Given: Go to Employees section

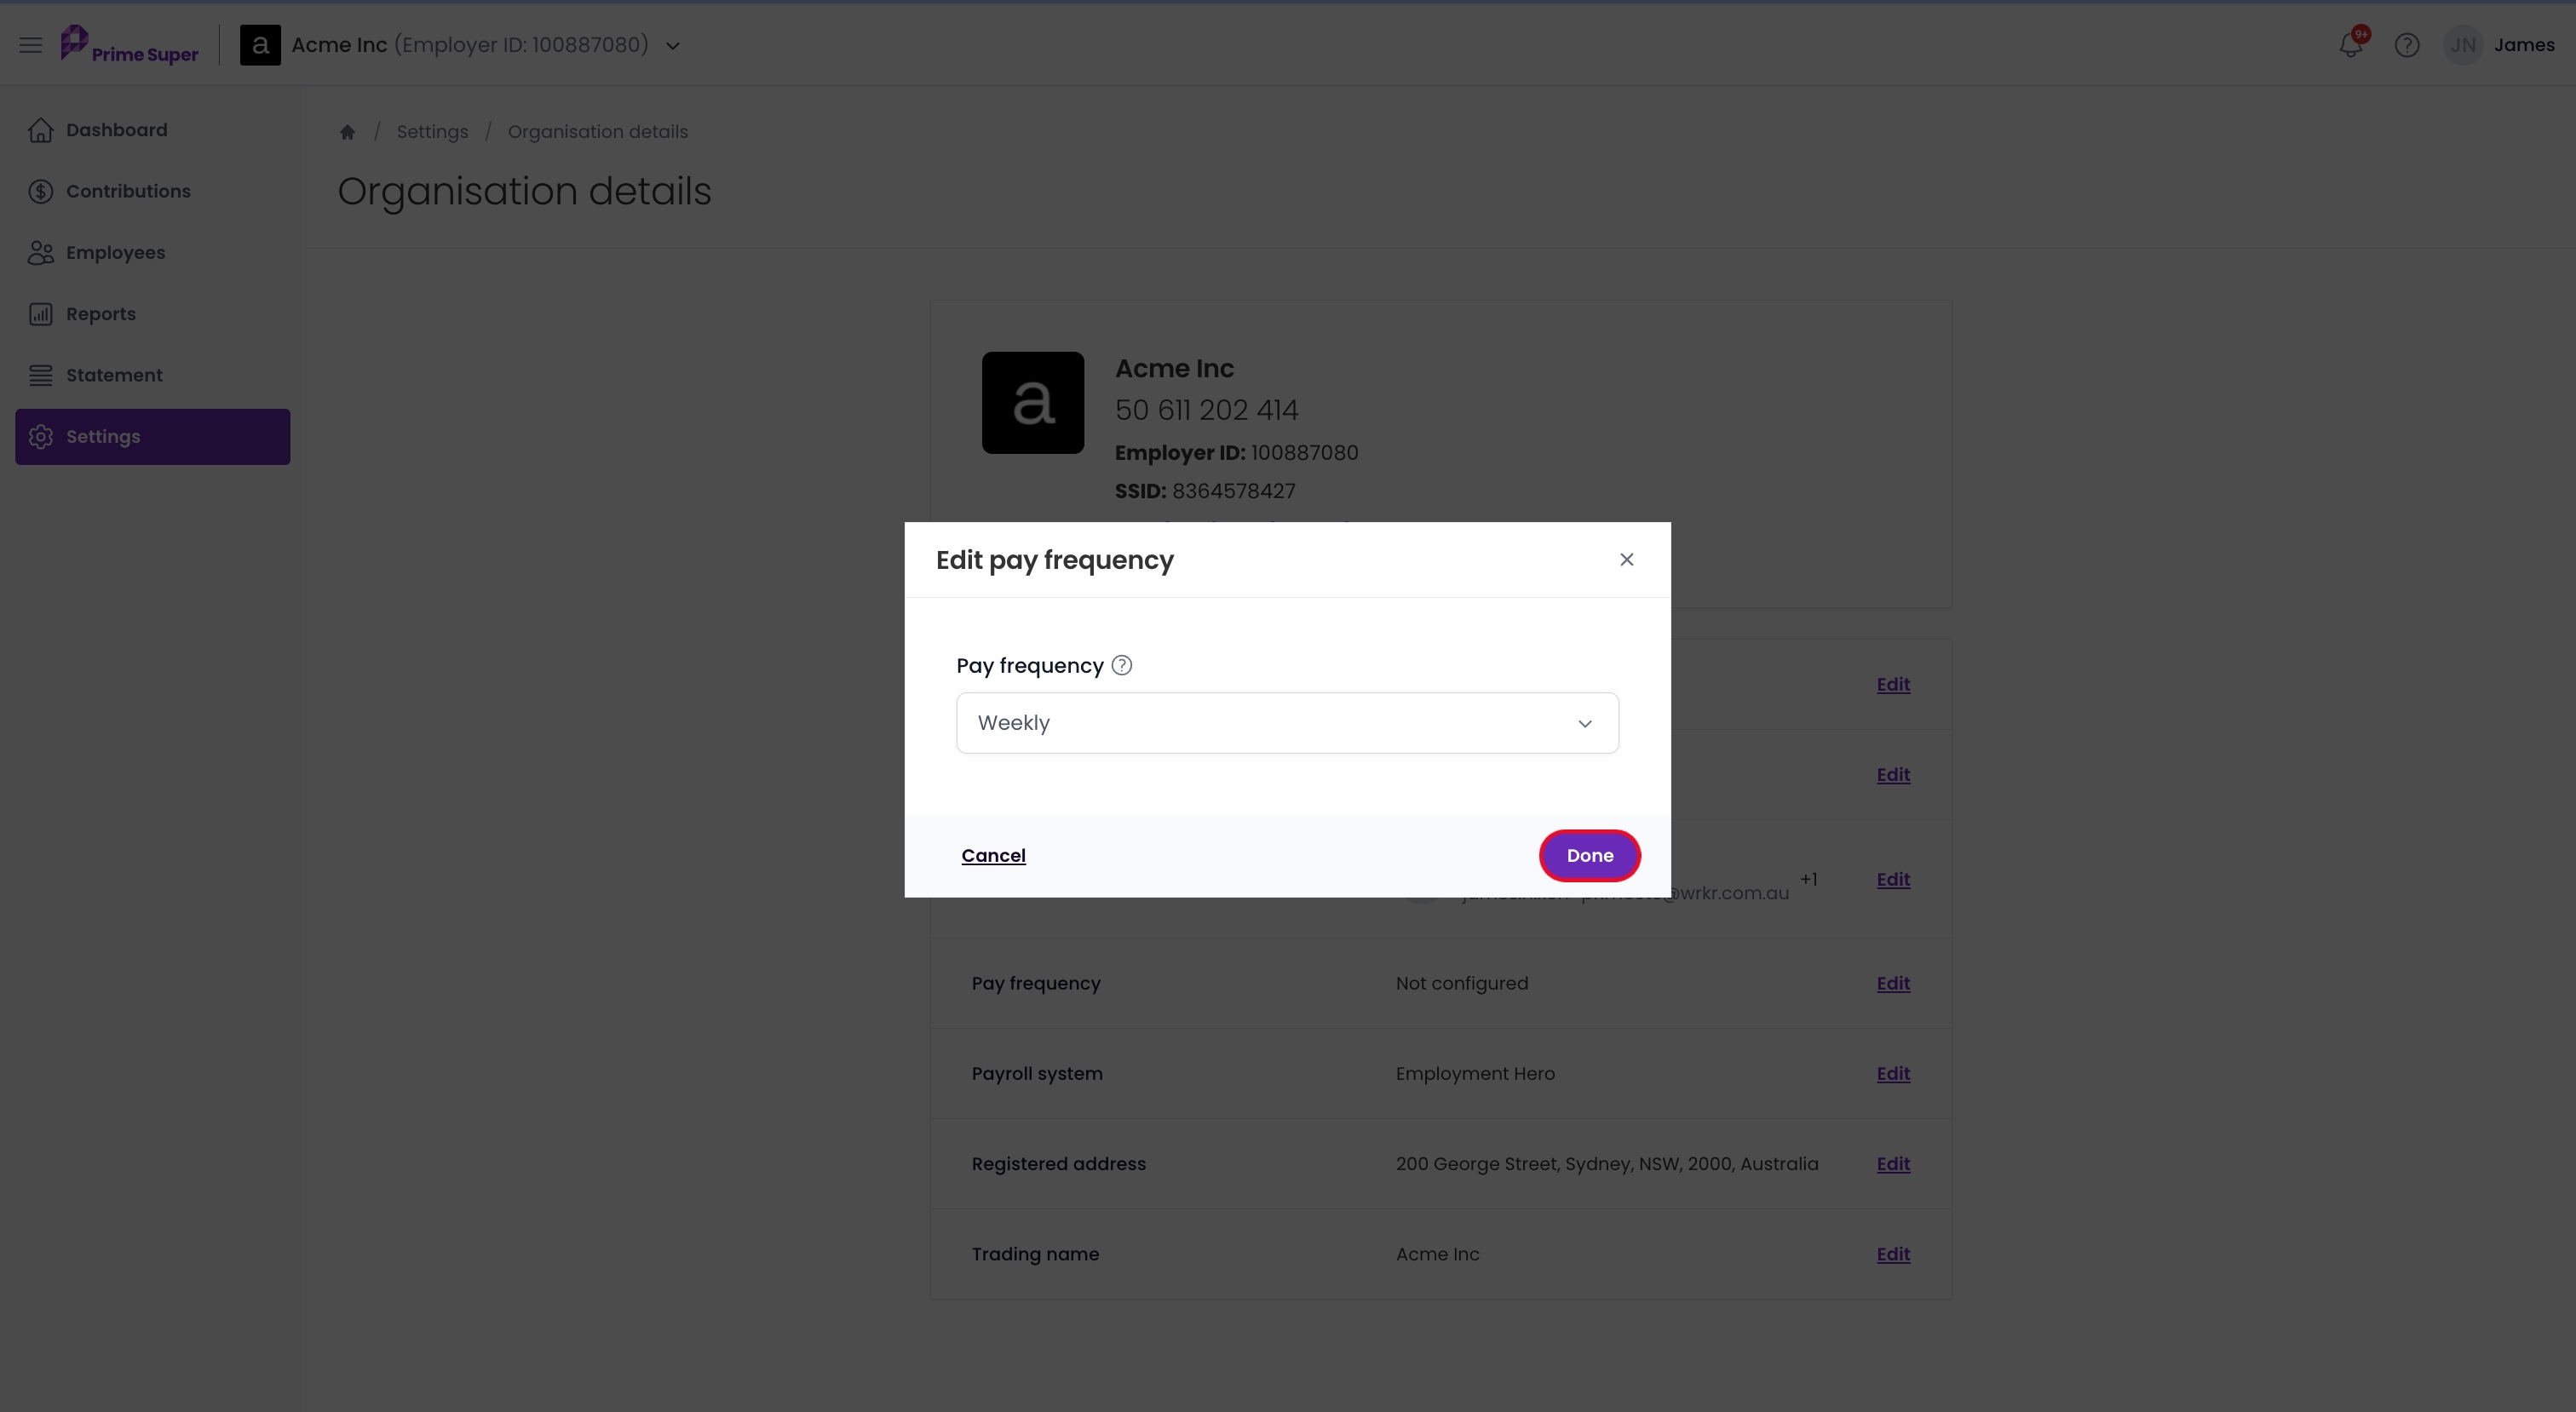Looking at the screenshot, I should coord(152,253).
